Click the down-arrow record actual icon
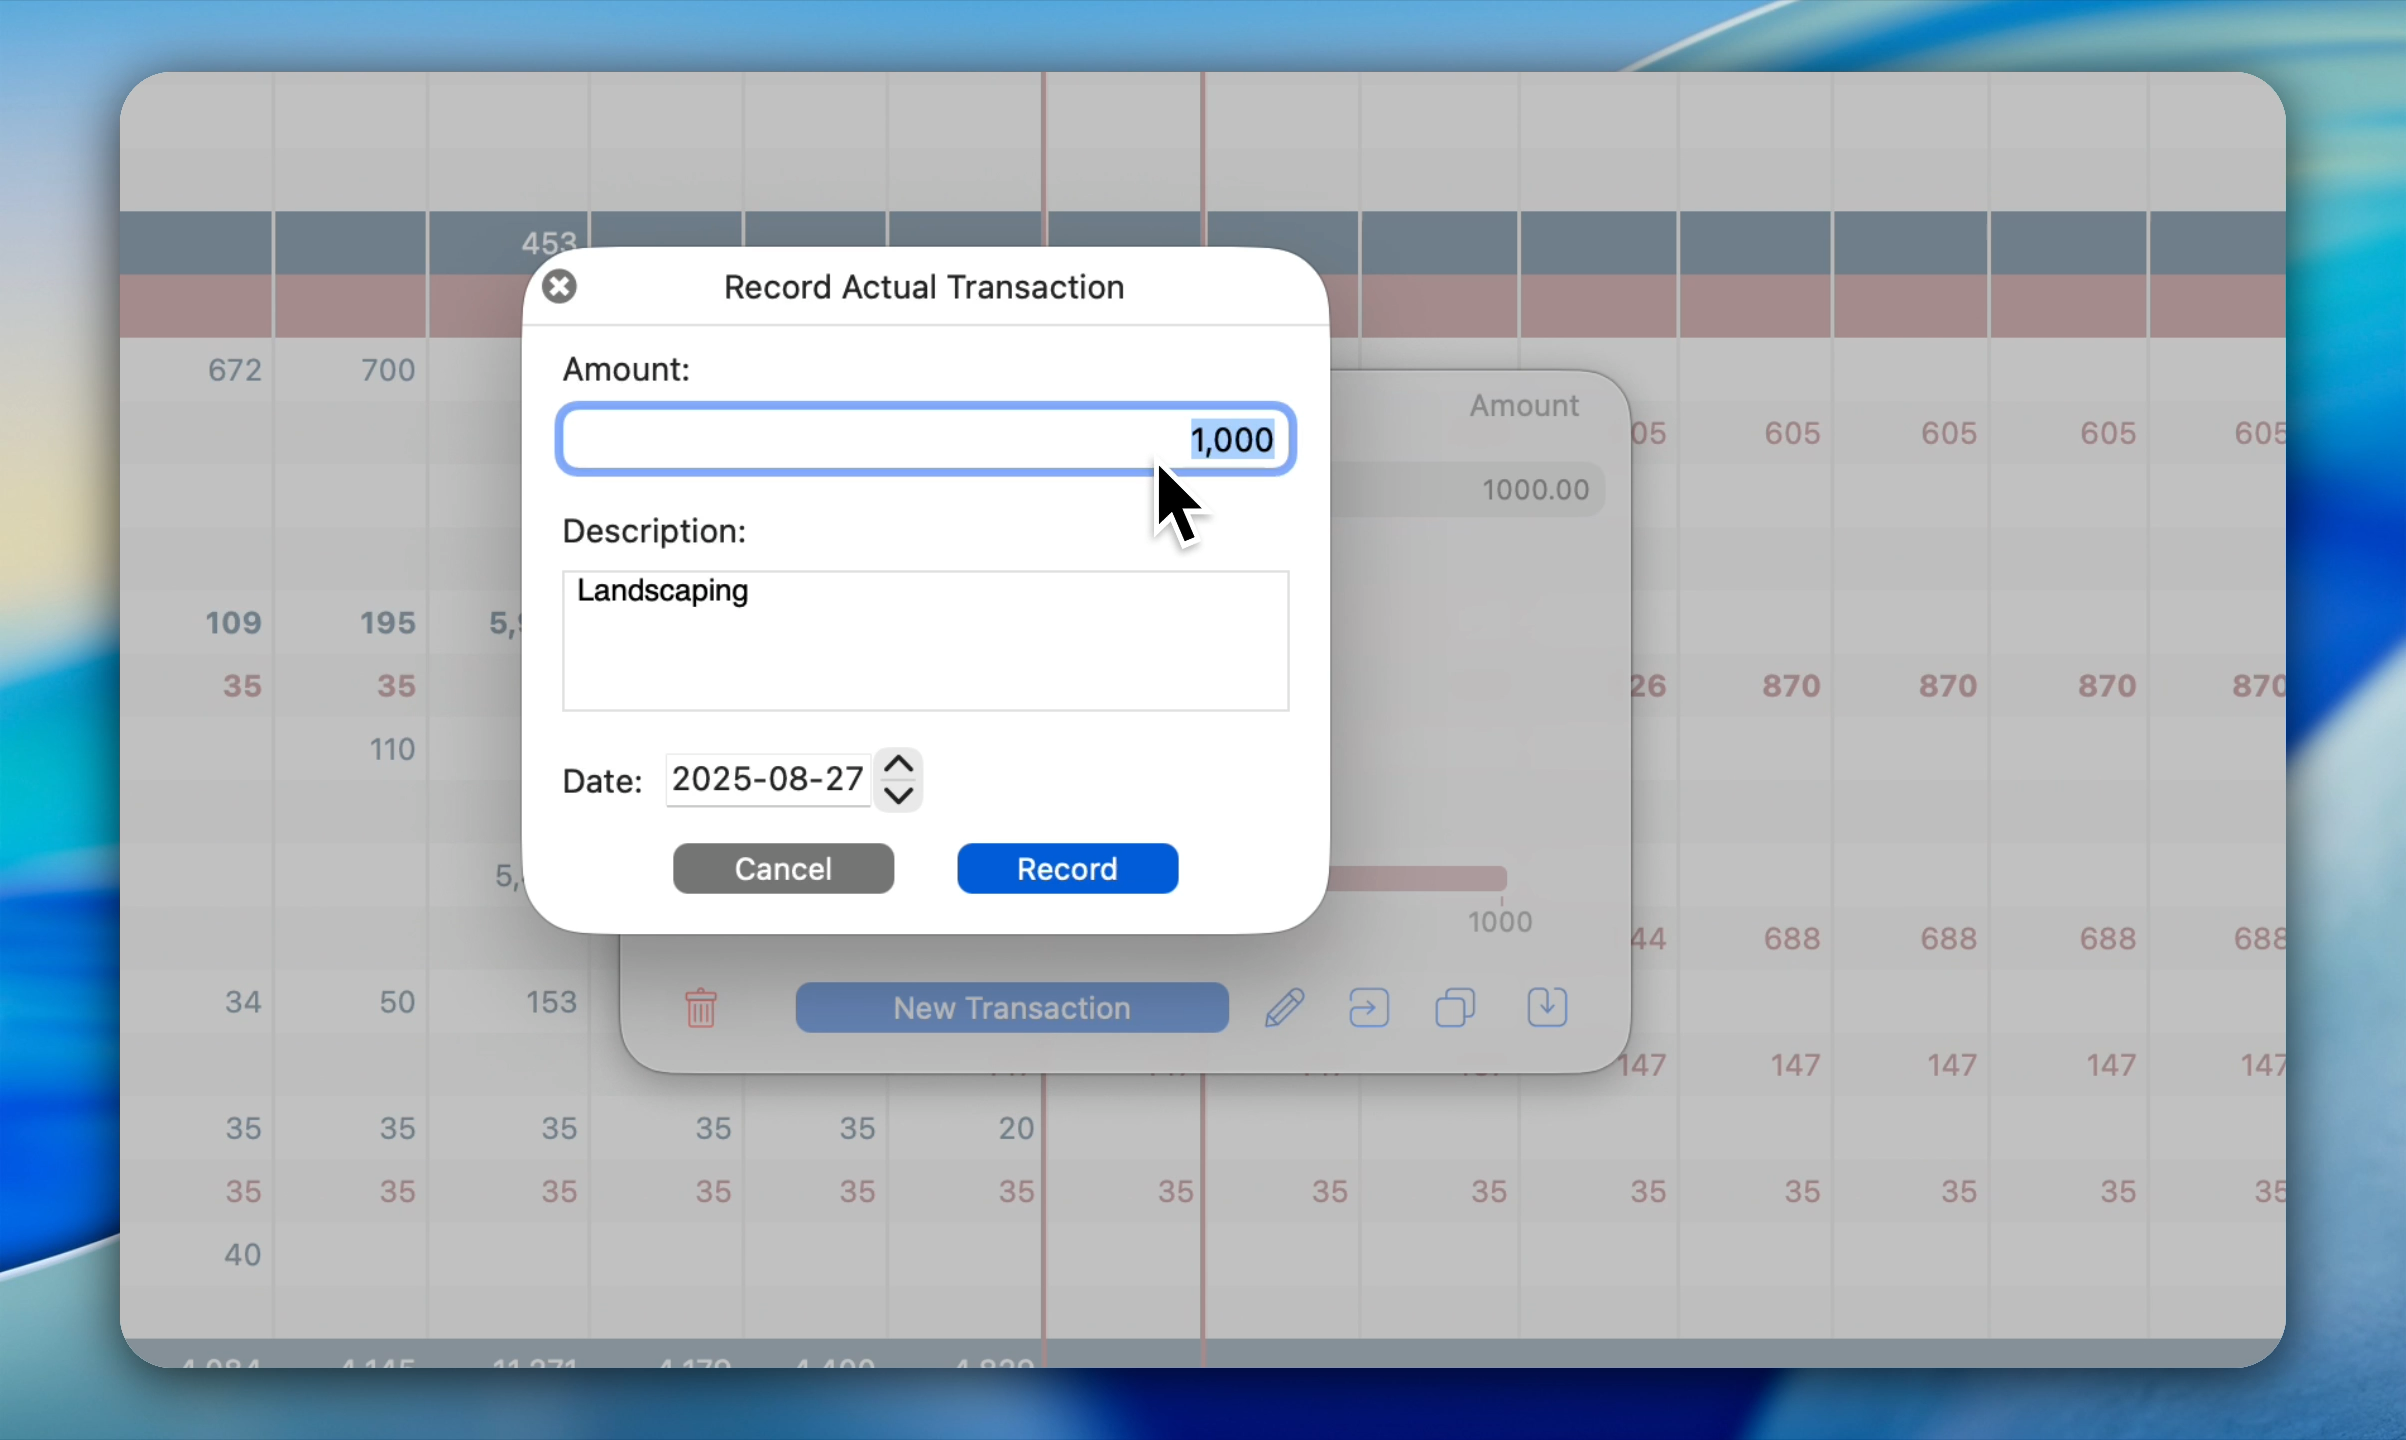2406x1440 pixels. tap(1547, 1007)
